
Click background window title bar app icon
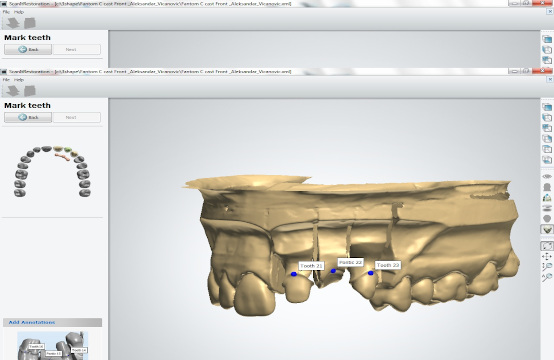point(4,4)
